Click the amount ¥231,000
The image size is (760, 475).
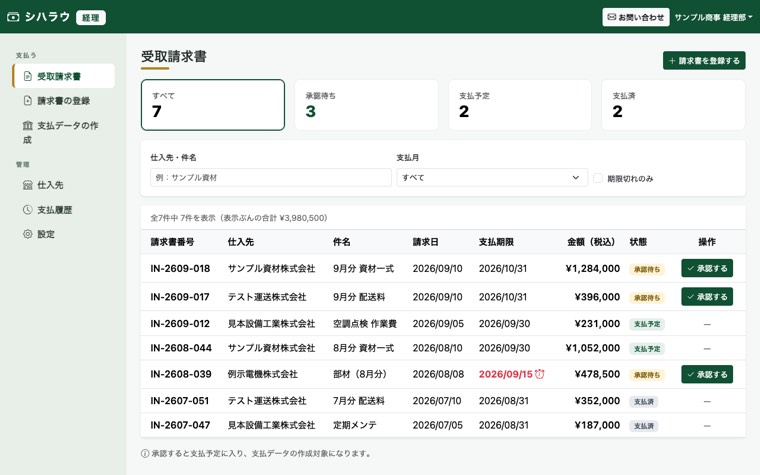(597, 324)
